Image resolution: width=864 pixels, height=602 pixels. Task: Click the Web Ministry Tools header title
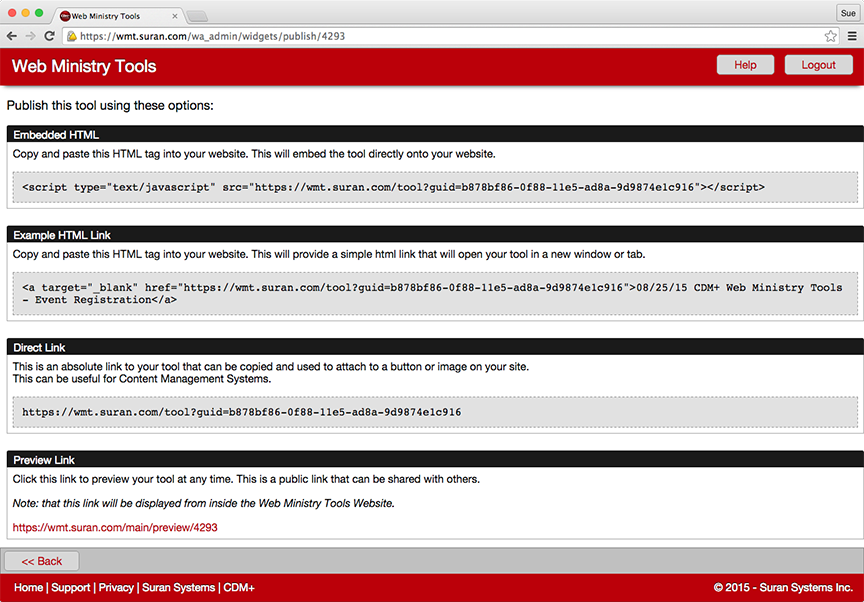click(84, 66)
